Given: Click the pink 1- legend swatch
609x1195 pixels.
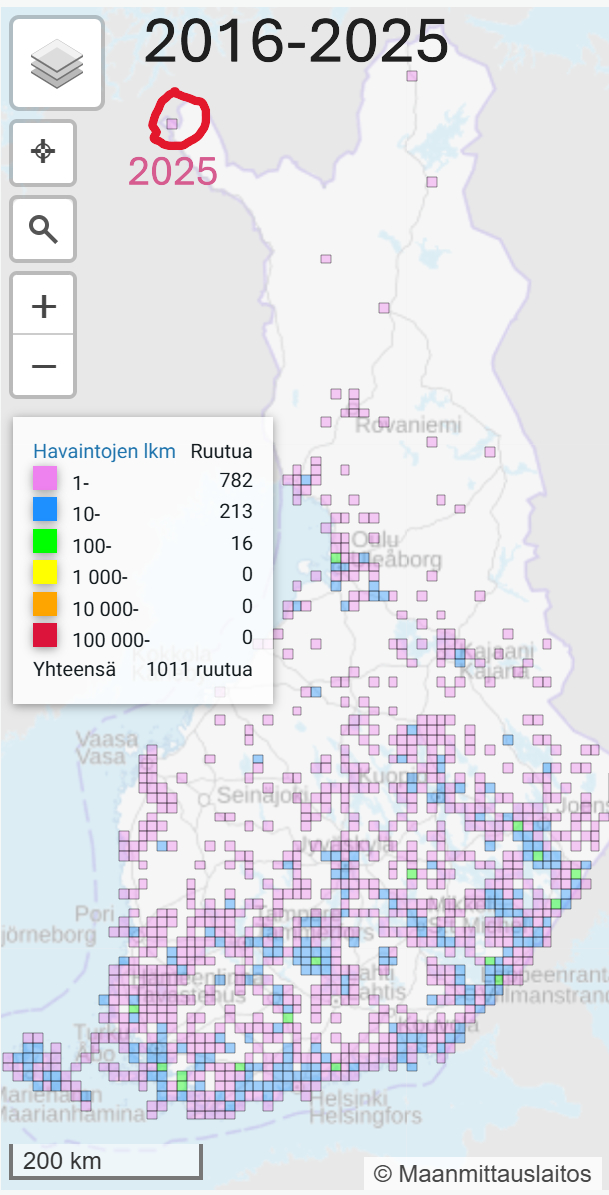Looking at the screenshot, I should click(45, 481).
